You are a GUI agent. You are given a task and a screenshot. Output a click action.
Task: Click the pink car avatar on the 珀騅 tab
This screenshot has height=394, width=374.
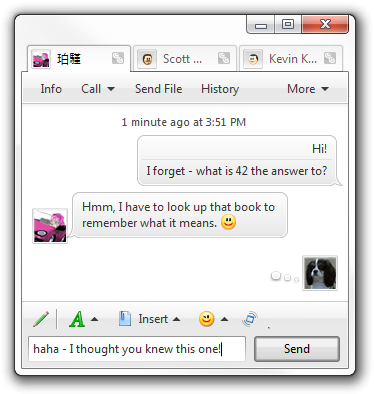[41, 59]
